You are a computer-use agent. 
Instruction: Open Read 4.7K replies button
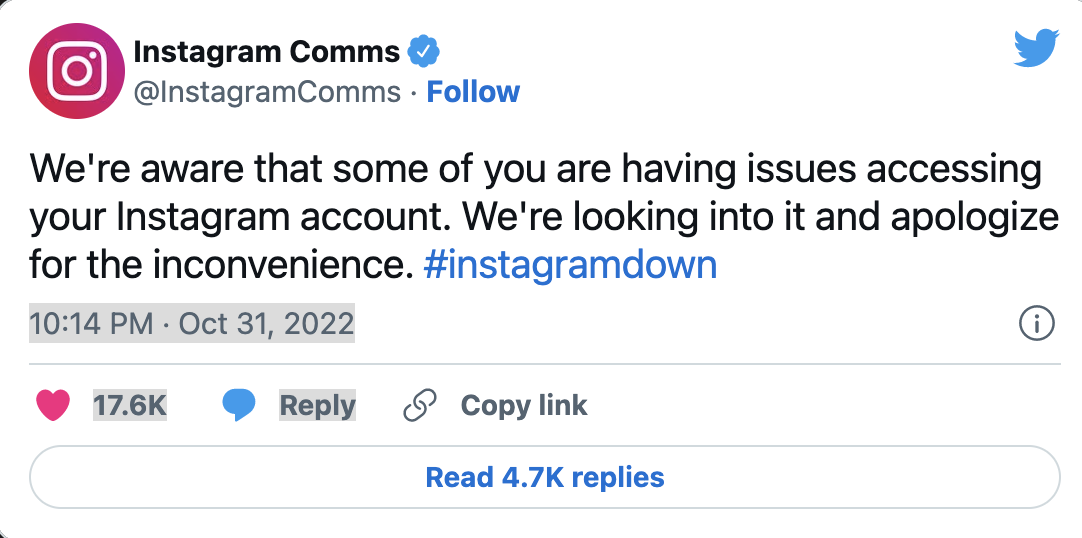[x=545, y=477]
